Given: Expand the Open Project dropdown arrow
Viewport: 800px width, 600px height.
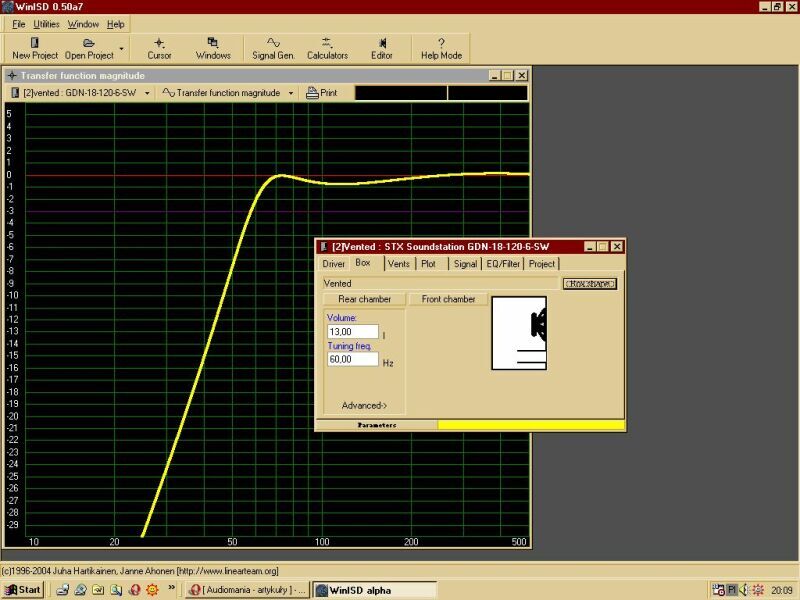Looking at the screenshot, I should click(122, 48).
